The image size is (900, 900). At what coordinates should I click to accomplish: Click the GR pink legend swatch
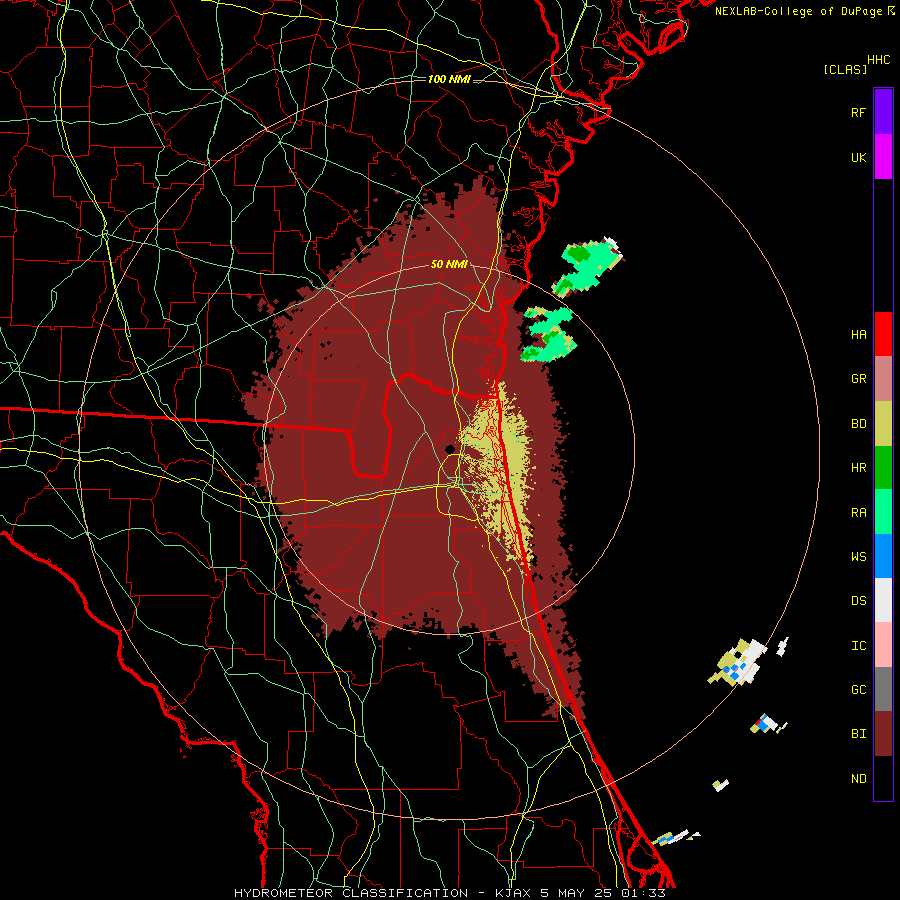883,378
